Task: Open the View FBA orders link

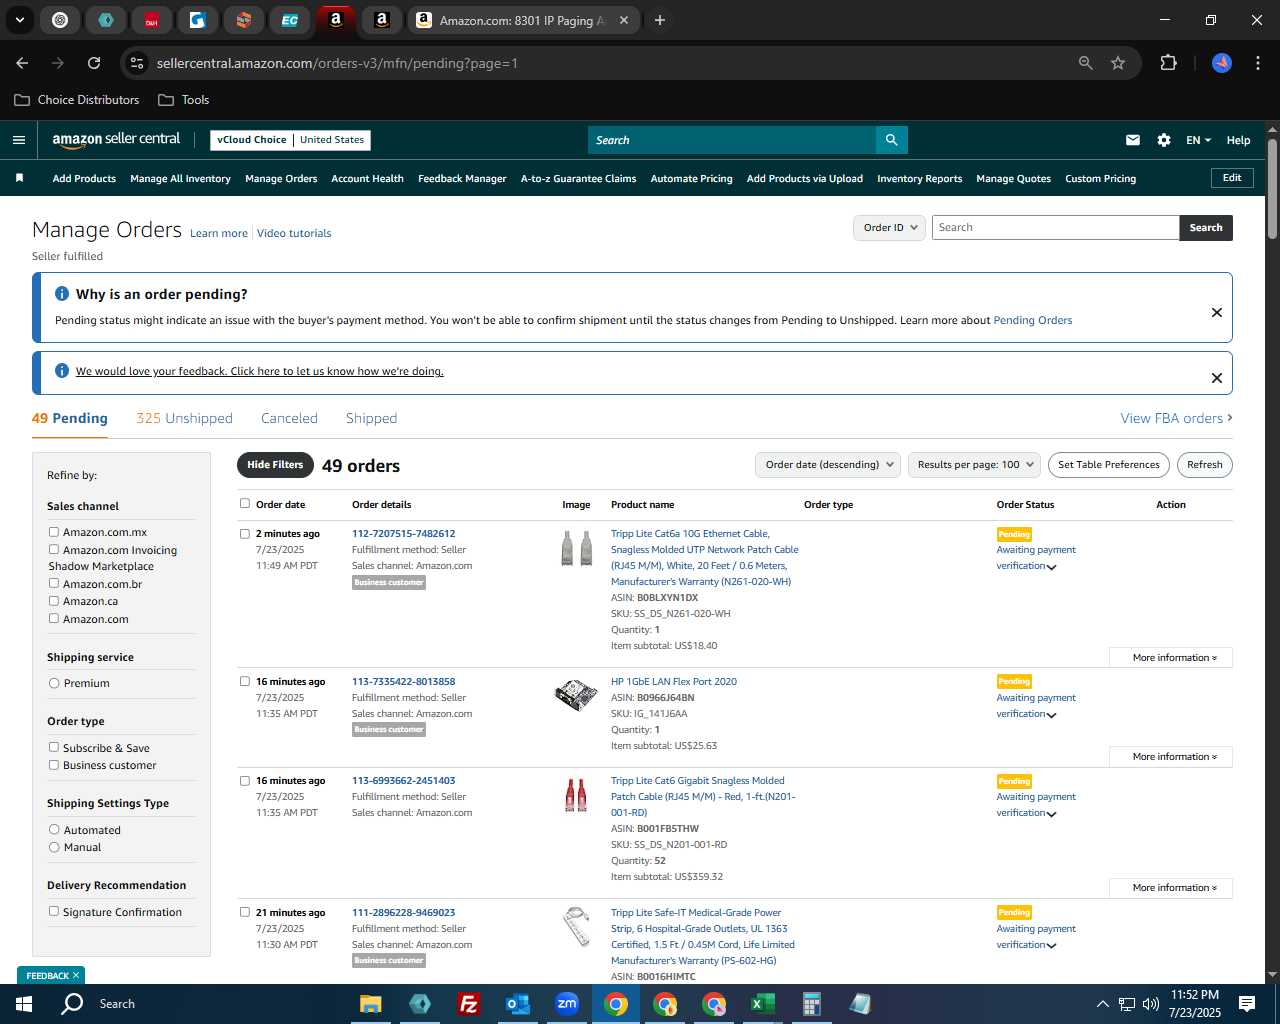Action: (x=1176, y=418)
